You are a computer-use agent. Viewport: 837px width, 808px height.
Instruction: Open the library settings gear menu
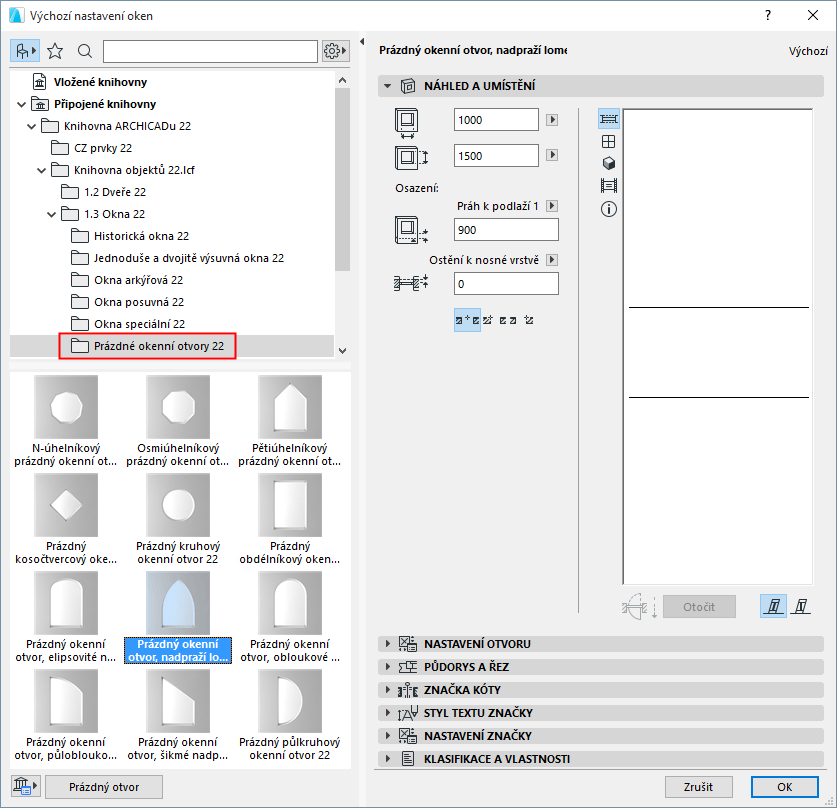click(x=336, y=51)
